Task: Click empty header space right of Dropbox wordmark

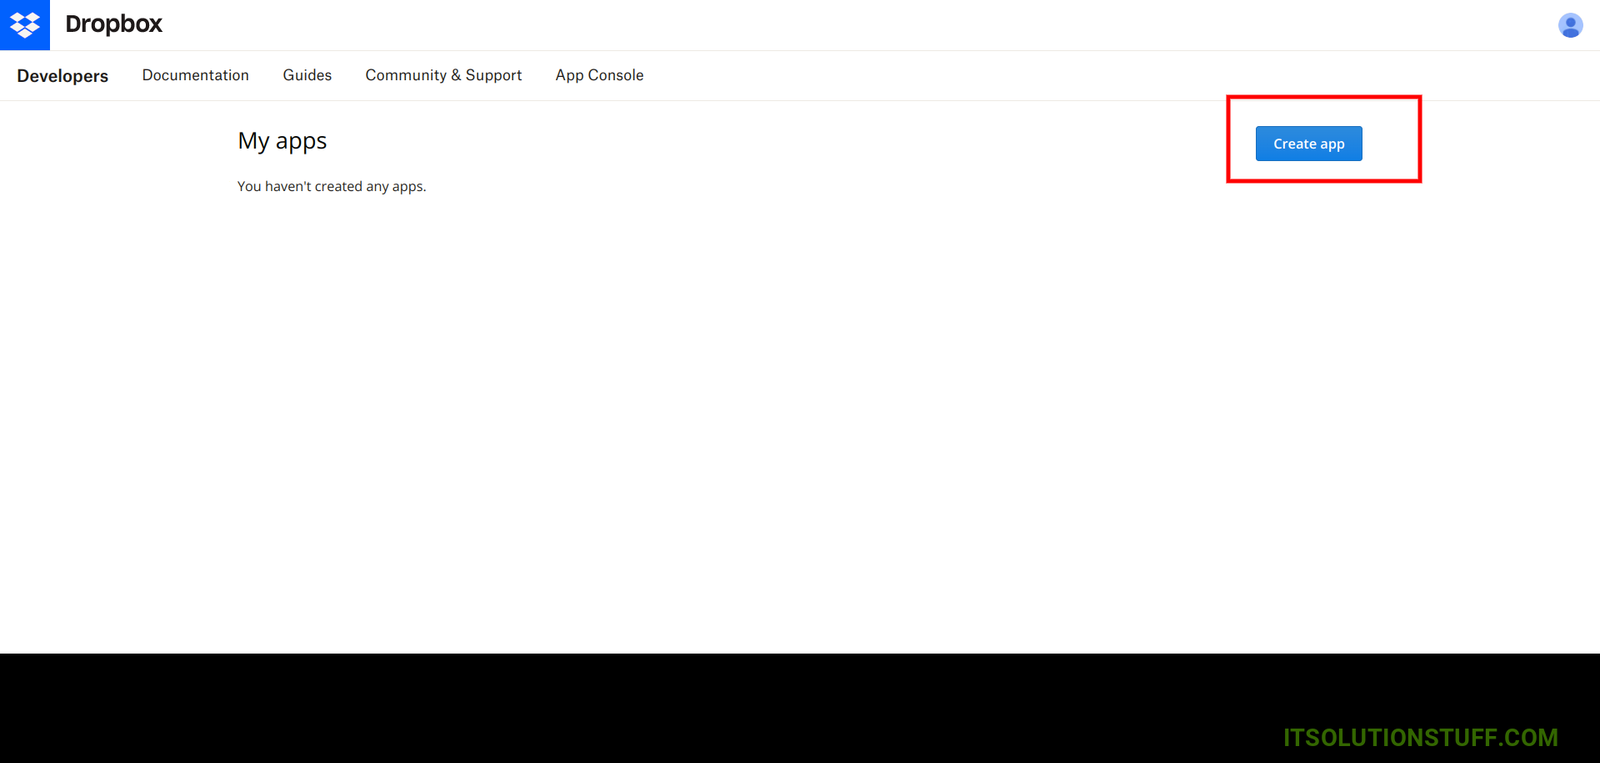Action: click(800, 25)
